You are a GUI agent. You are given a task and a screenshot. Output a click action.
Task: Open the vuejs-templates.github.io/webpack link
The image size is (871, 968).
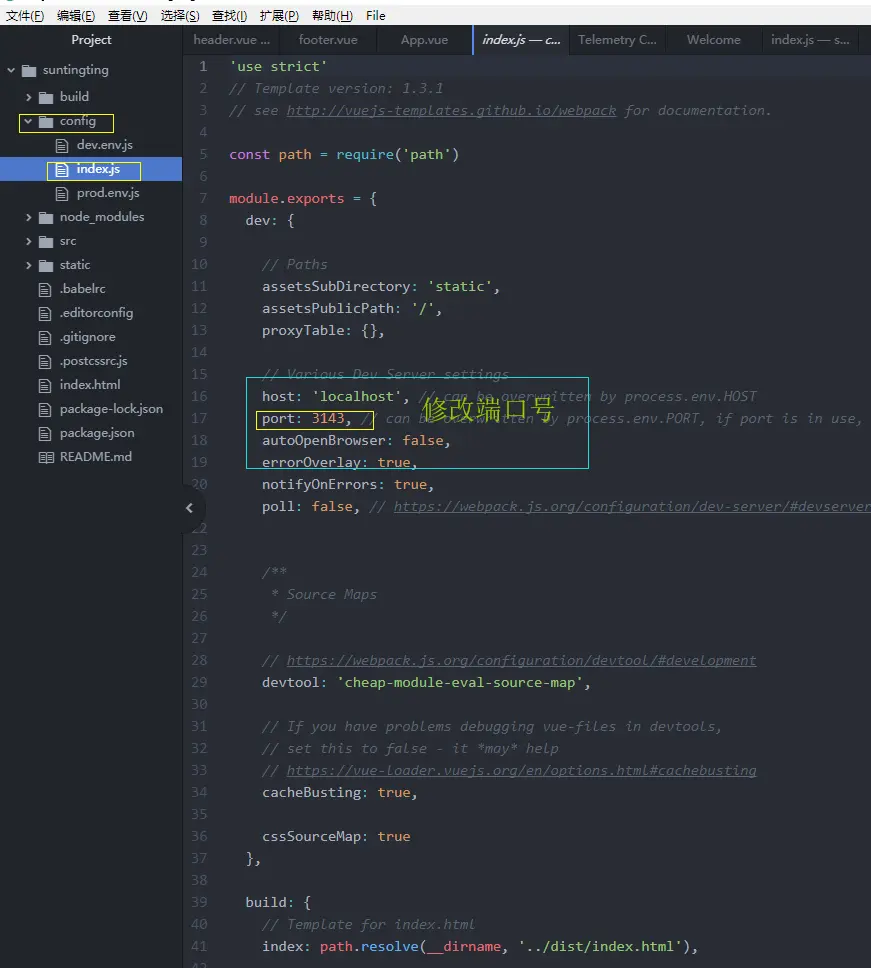451,111
